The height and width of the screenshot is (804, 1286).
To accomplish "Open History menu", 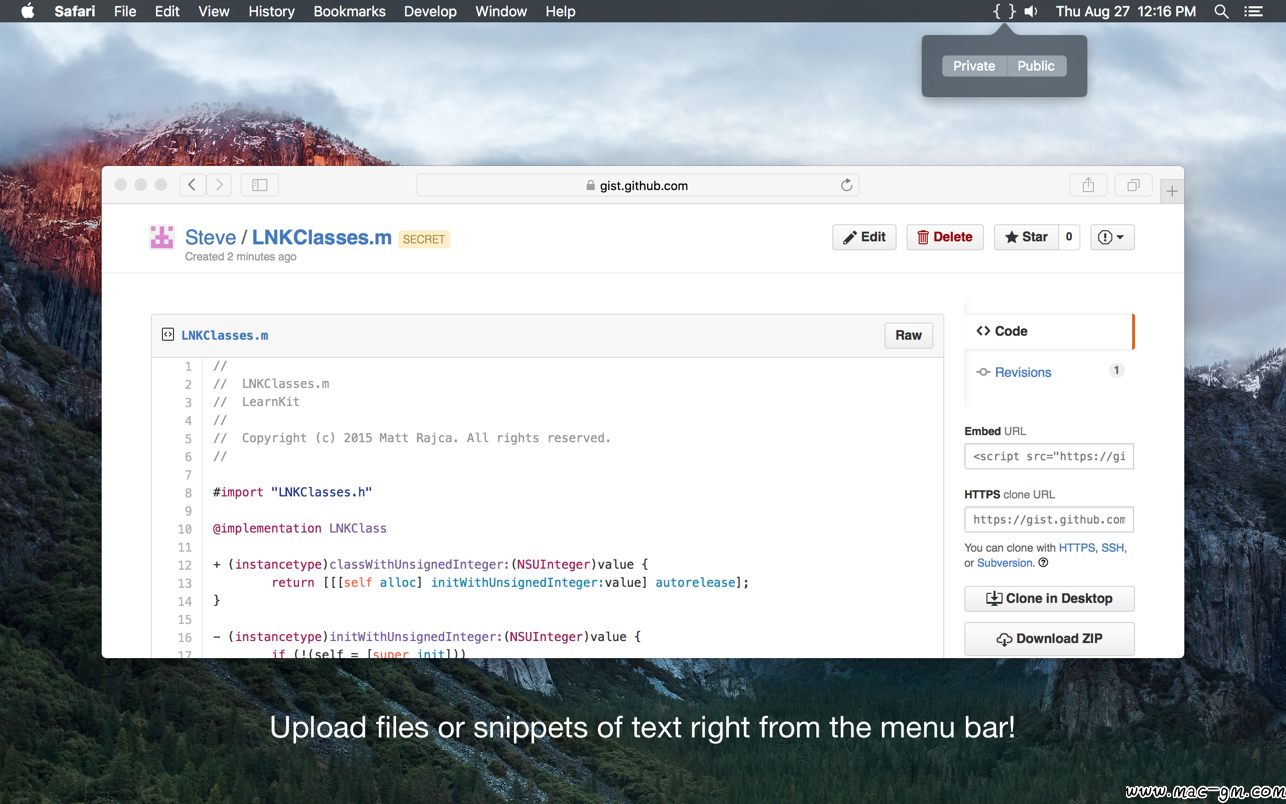I will pyautogui.click(x=271, y=11).
